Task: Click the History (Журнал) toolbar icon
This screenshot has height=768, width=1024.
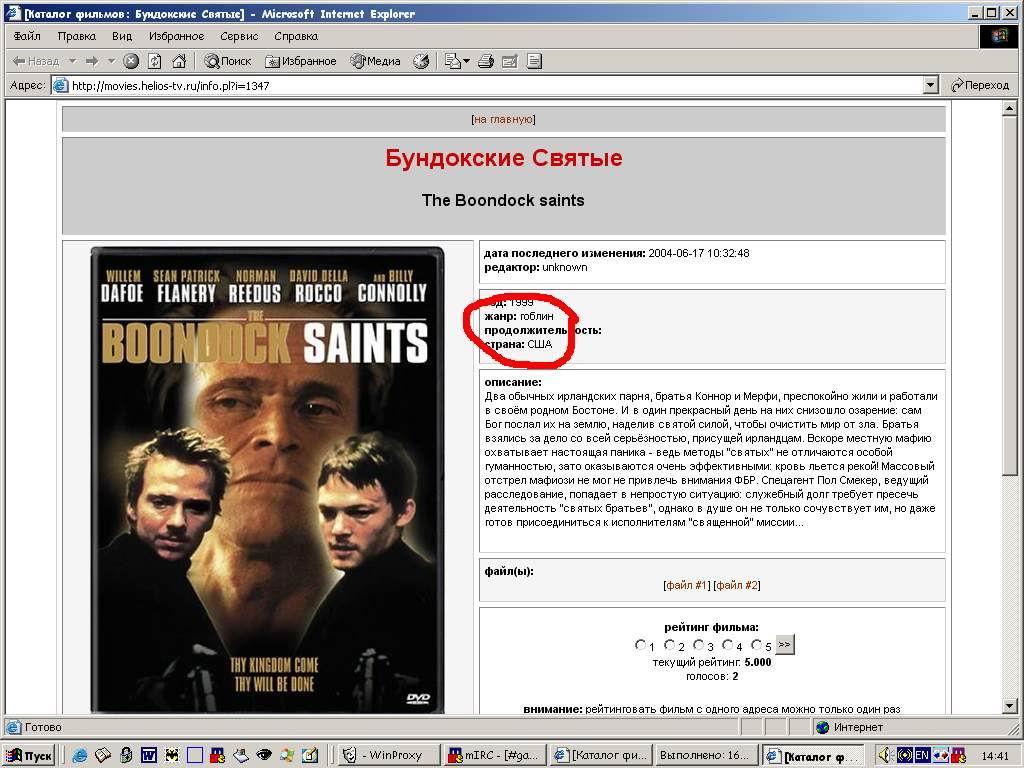Action: coord(421,61)
